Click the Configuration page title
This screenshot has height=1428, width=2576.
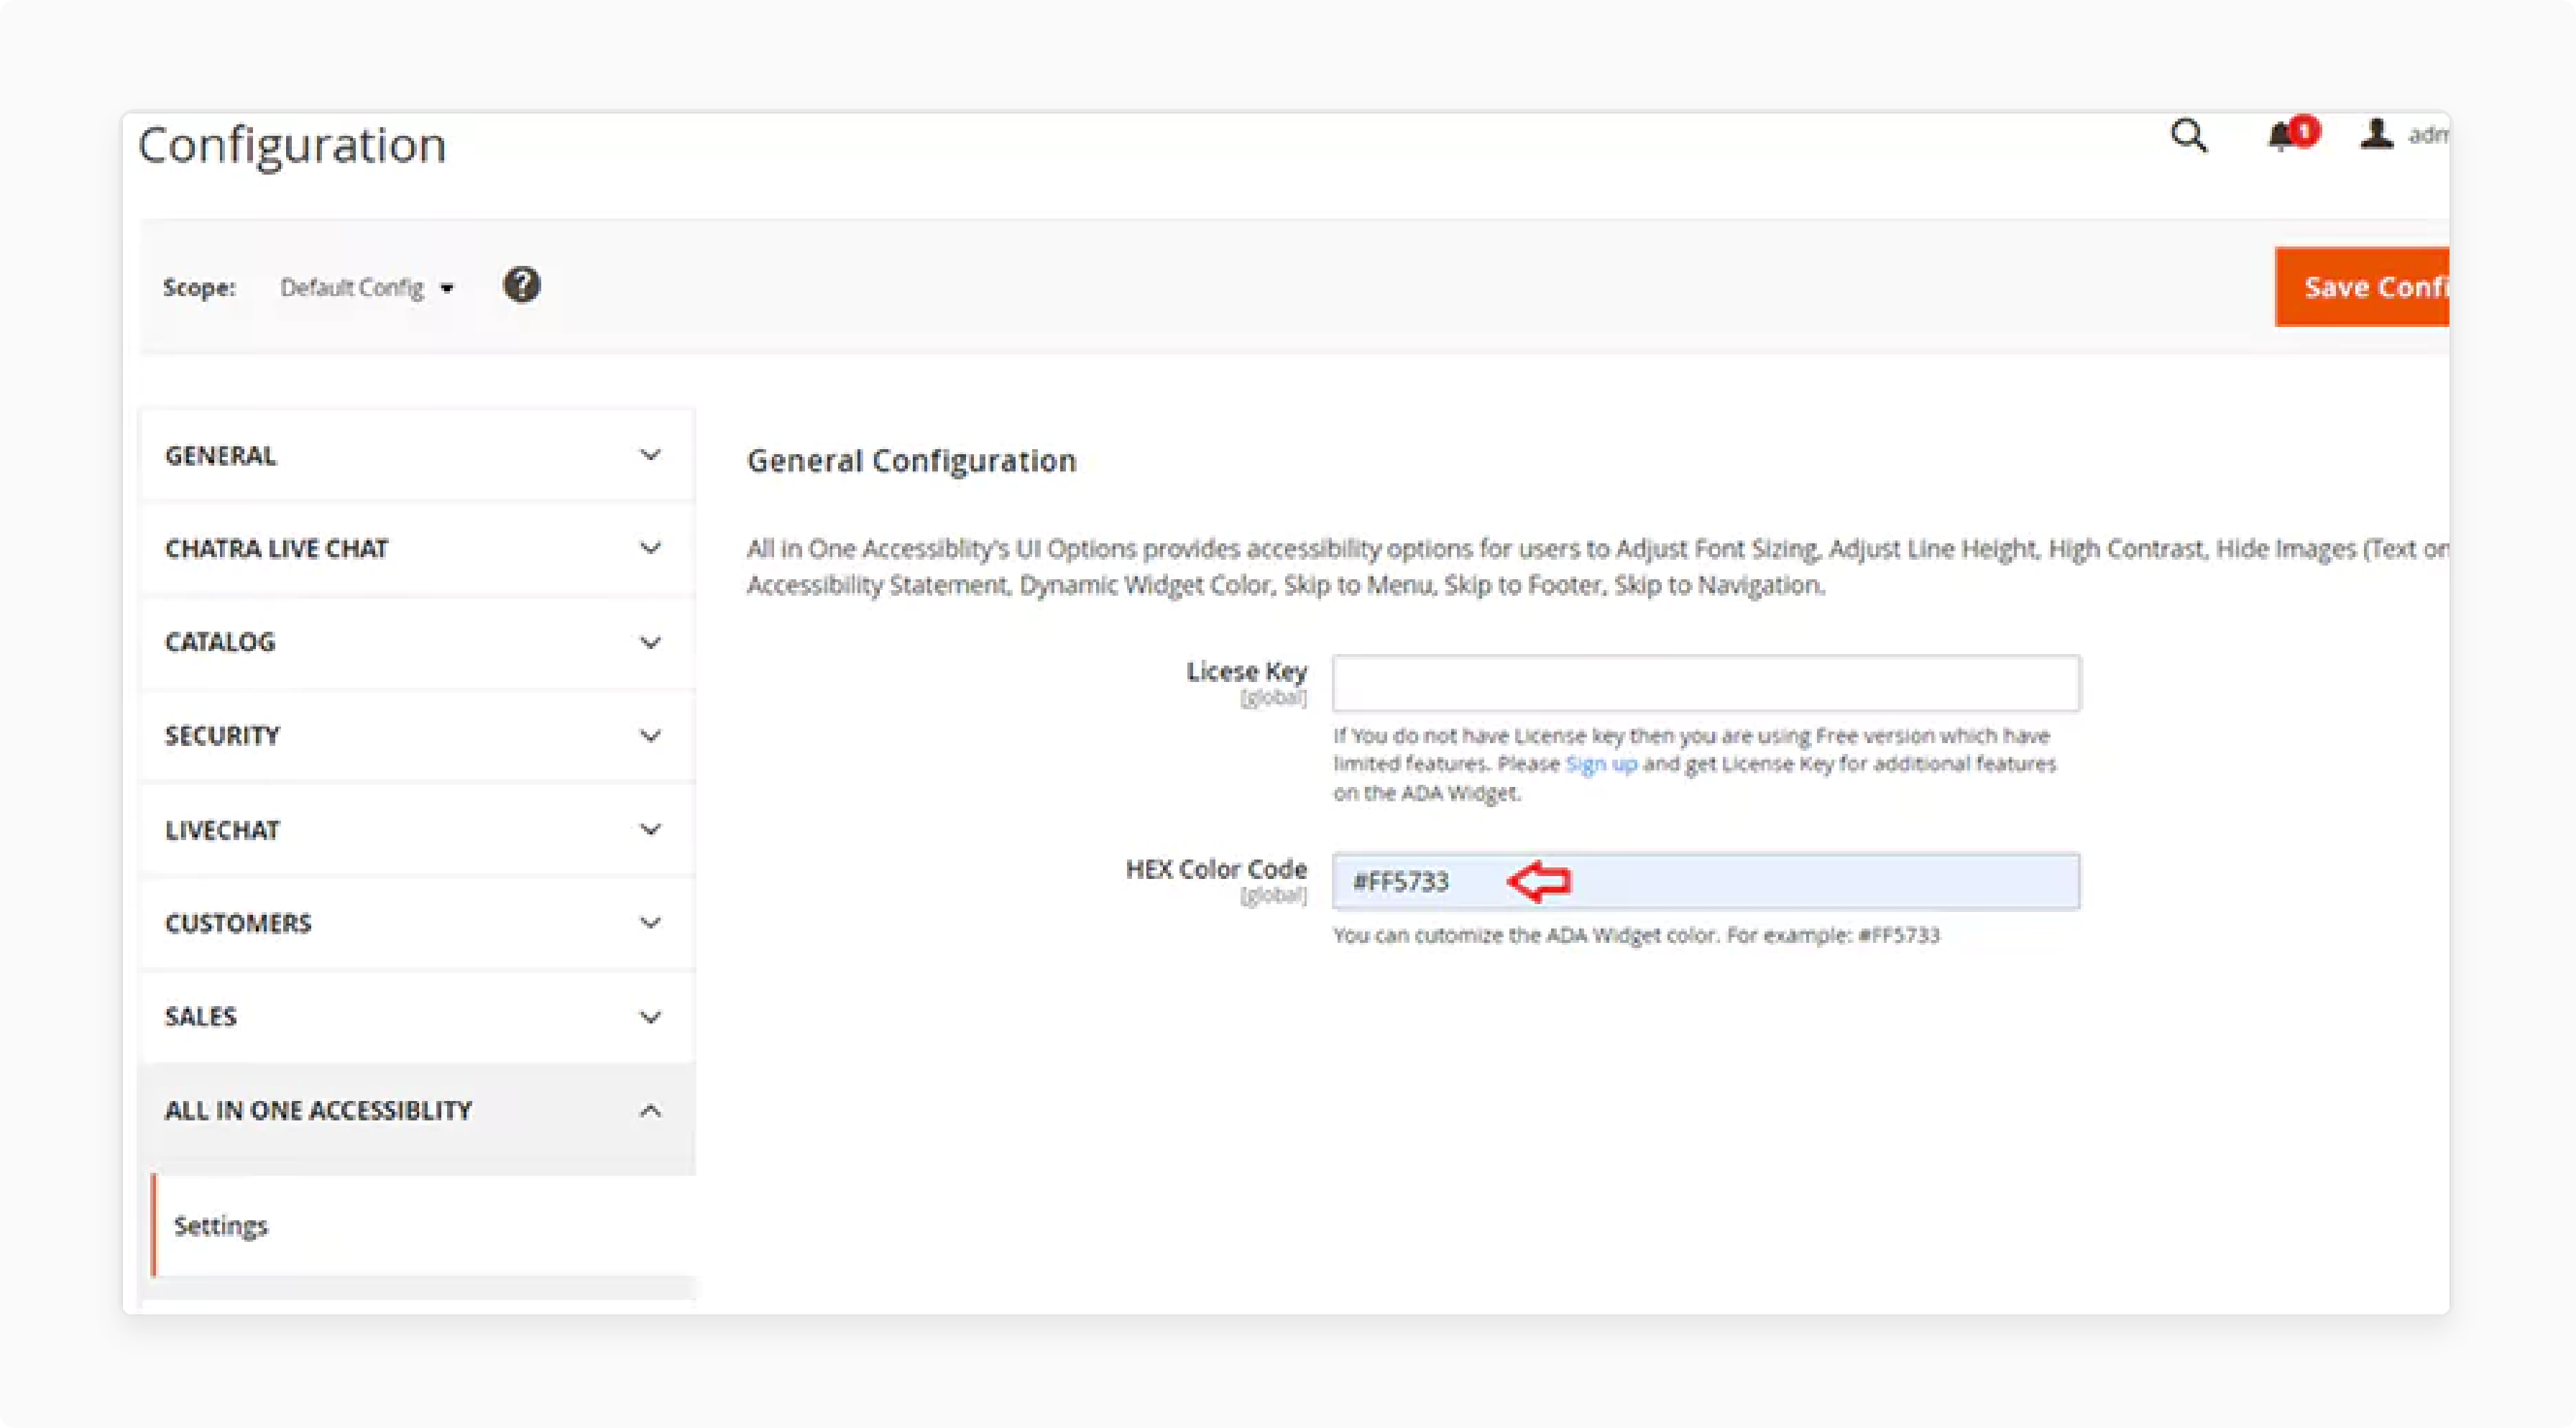291,146
